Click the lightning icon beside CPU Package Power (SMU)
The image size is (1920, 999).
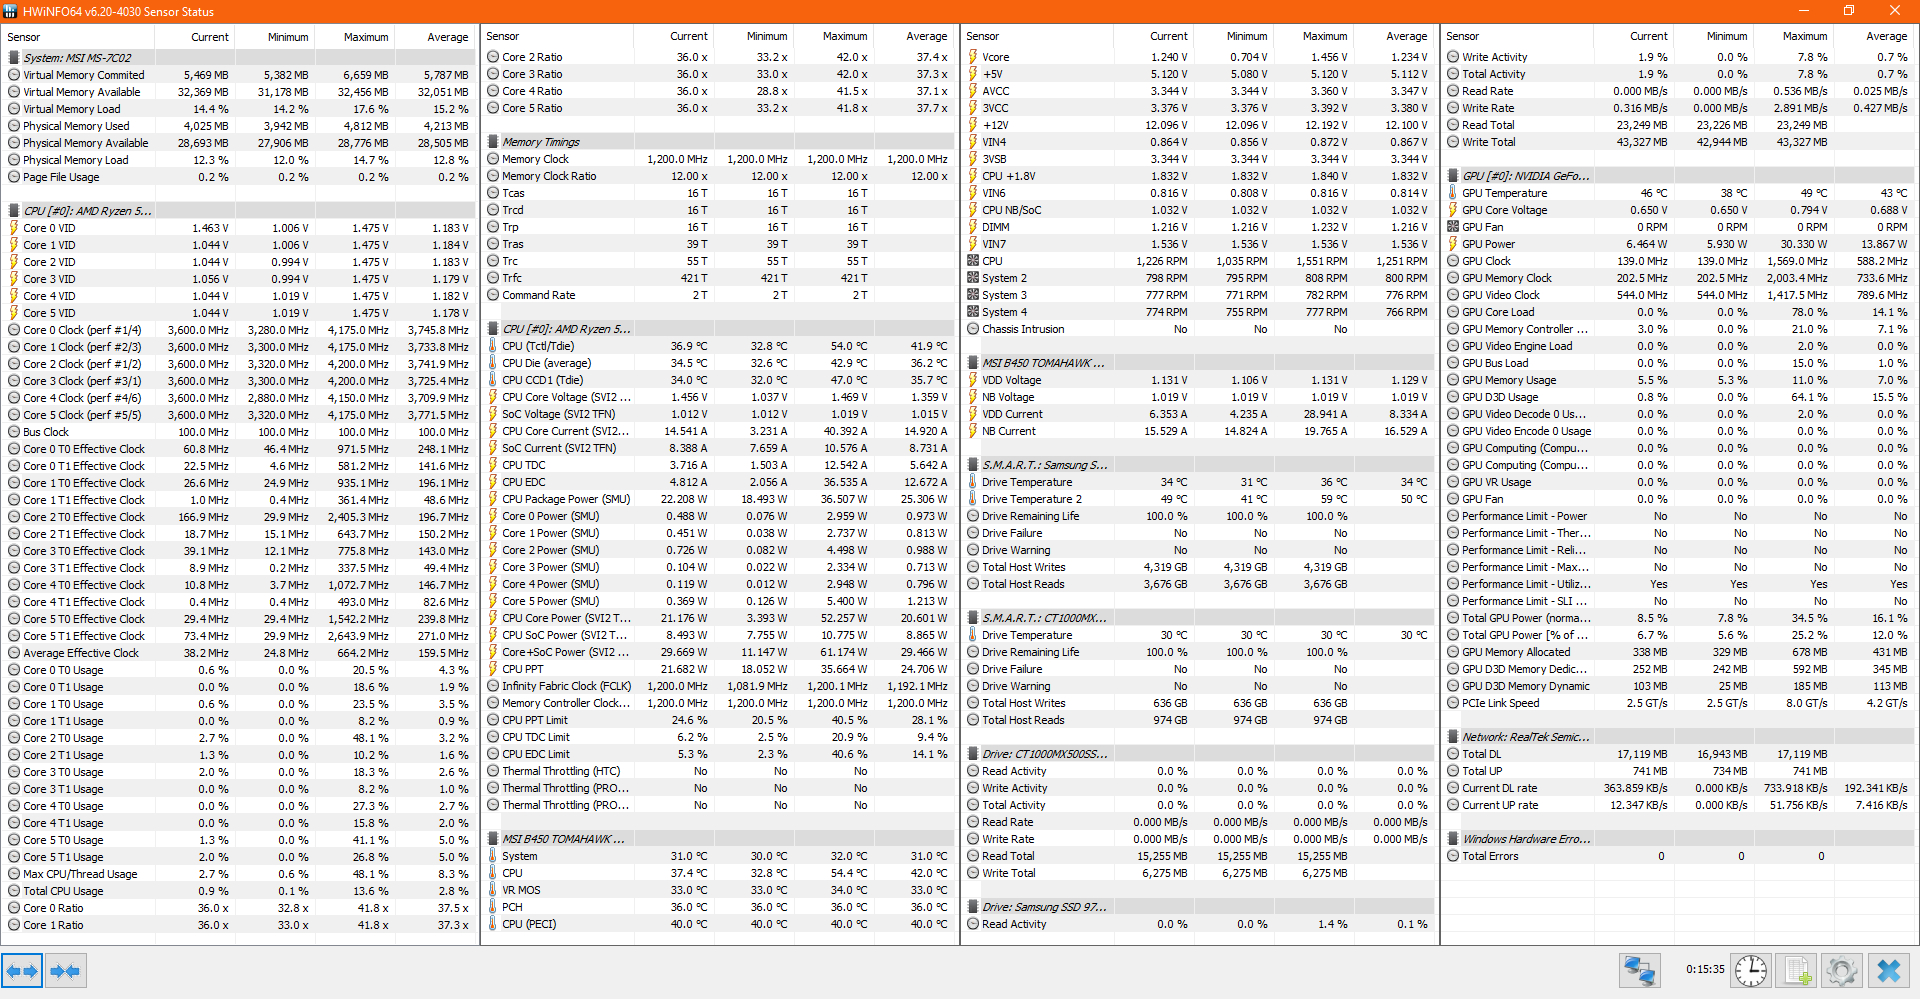click(493, 499)
